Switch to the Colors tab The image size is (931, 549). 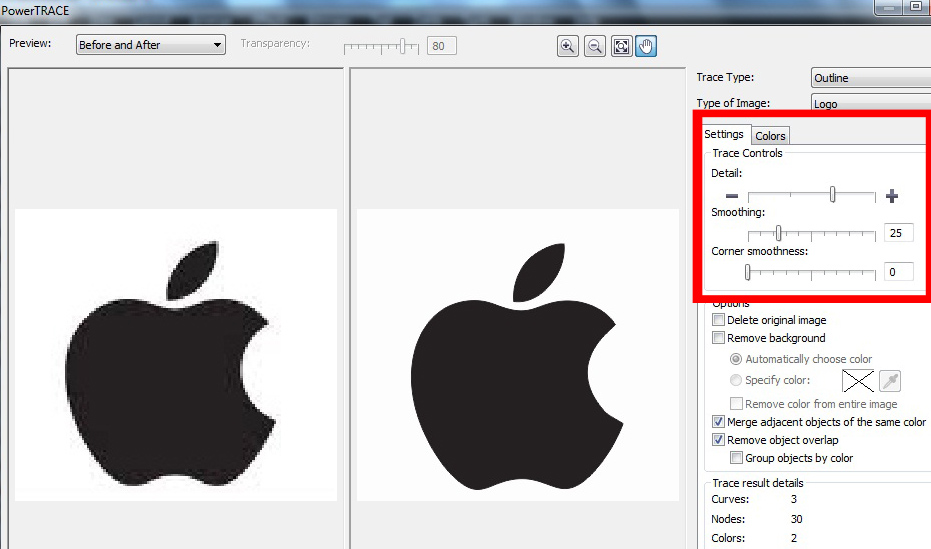tap(770, 136)
